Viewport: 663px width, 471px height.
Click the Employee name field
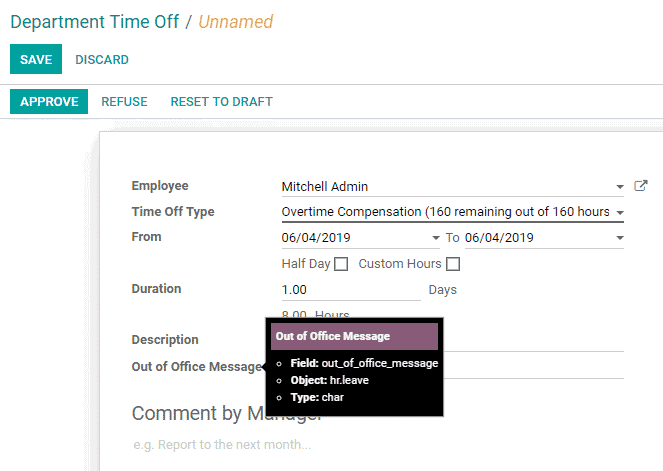point(447,186)
